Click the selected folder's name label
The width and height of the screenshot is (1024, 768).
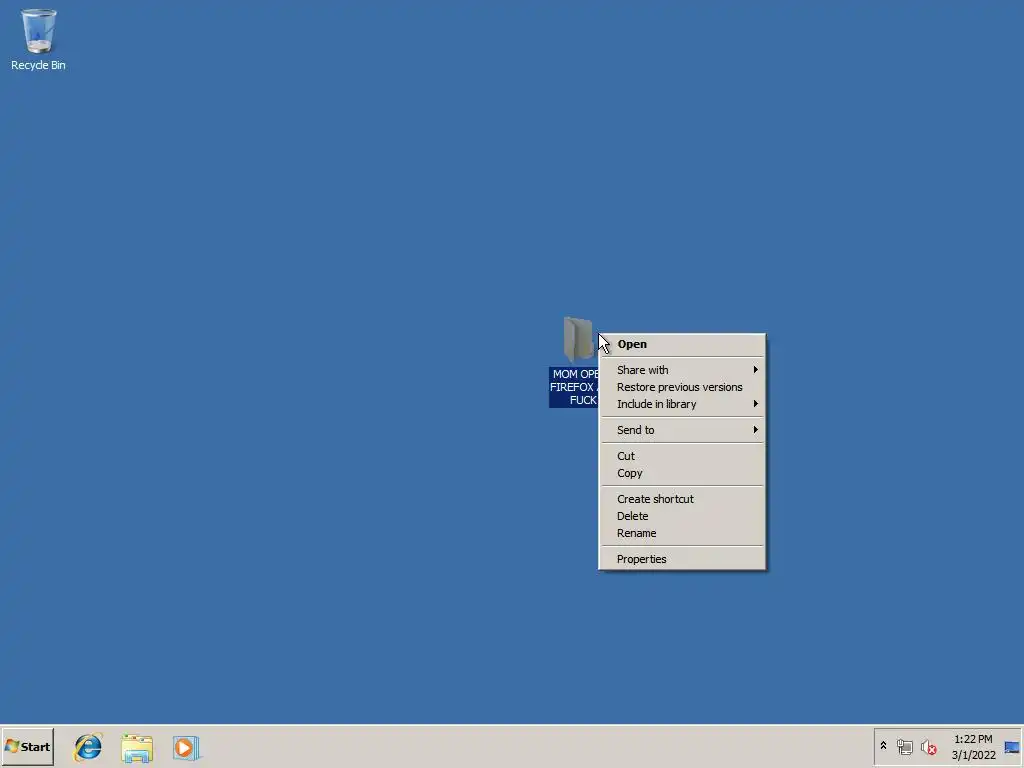click(x=574, y=387)
